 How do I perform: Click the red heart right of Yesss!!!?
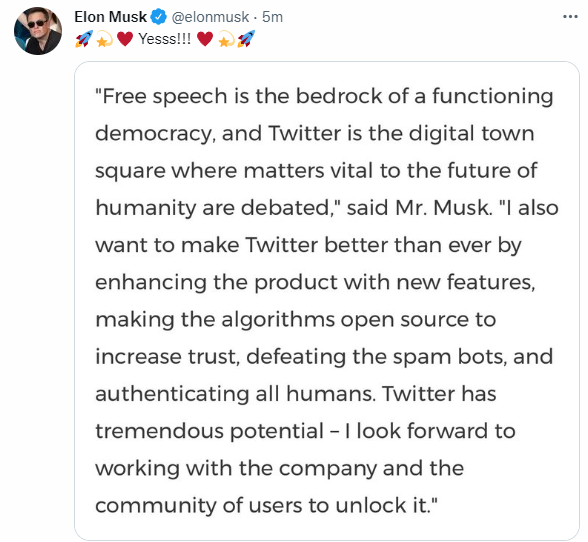click(x=205, y=39)
